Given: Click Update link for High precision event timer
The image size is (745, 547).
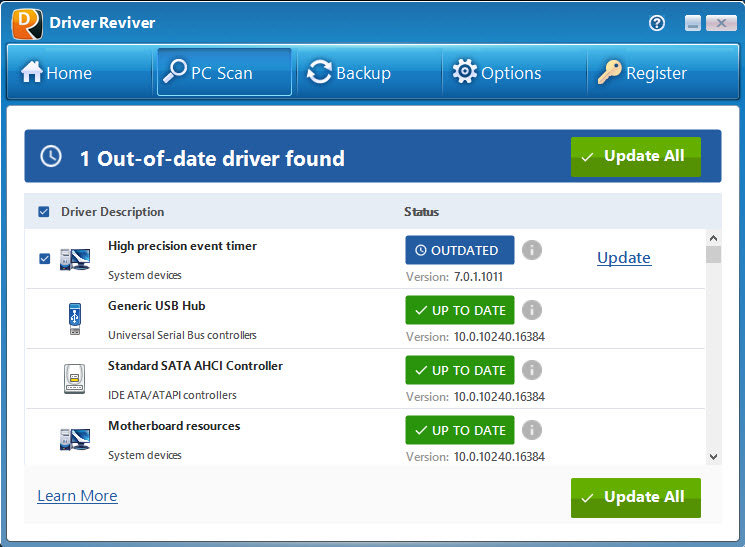Looking at the screenshot, I should (624, 258).
